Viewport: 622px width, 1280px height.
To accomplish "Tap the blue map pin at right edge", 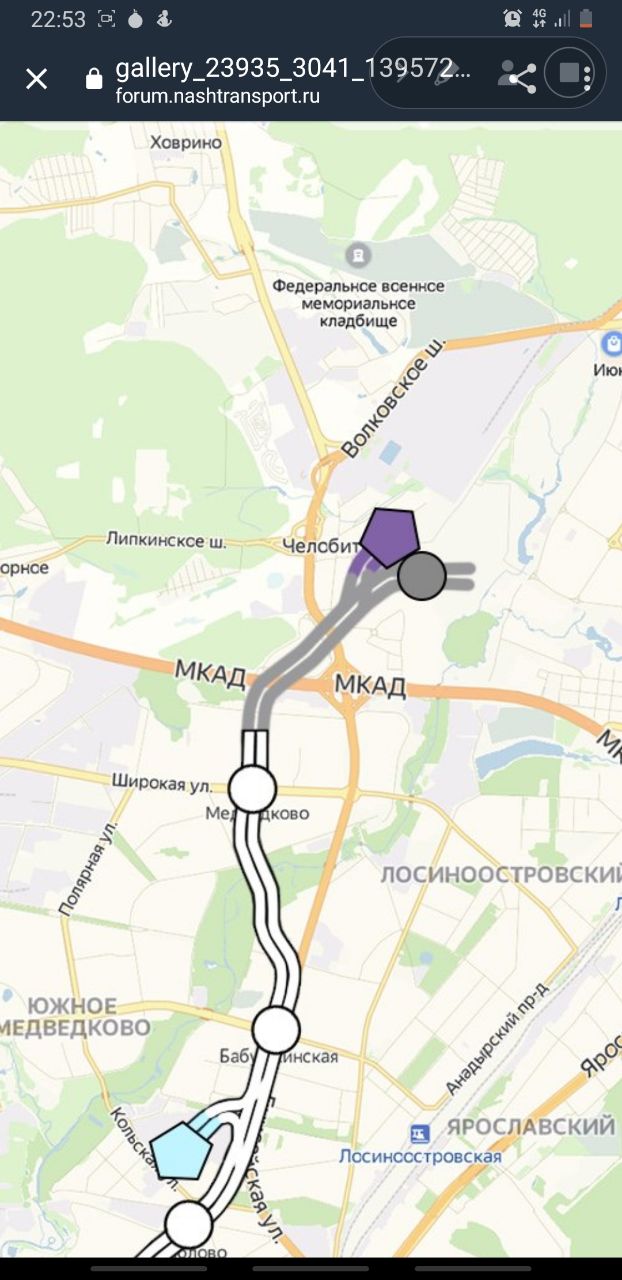I will pyautogui.click(x=611, y=346).
